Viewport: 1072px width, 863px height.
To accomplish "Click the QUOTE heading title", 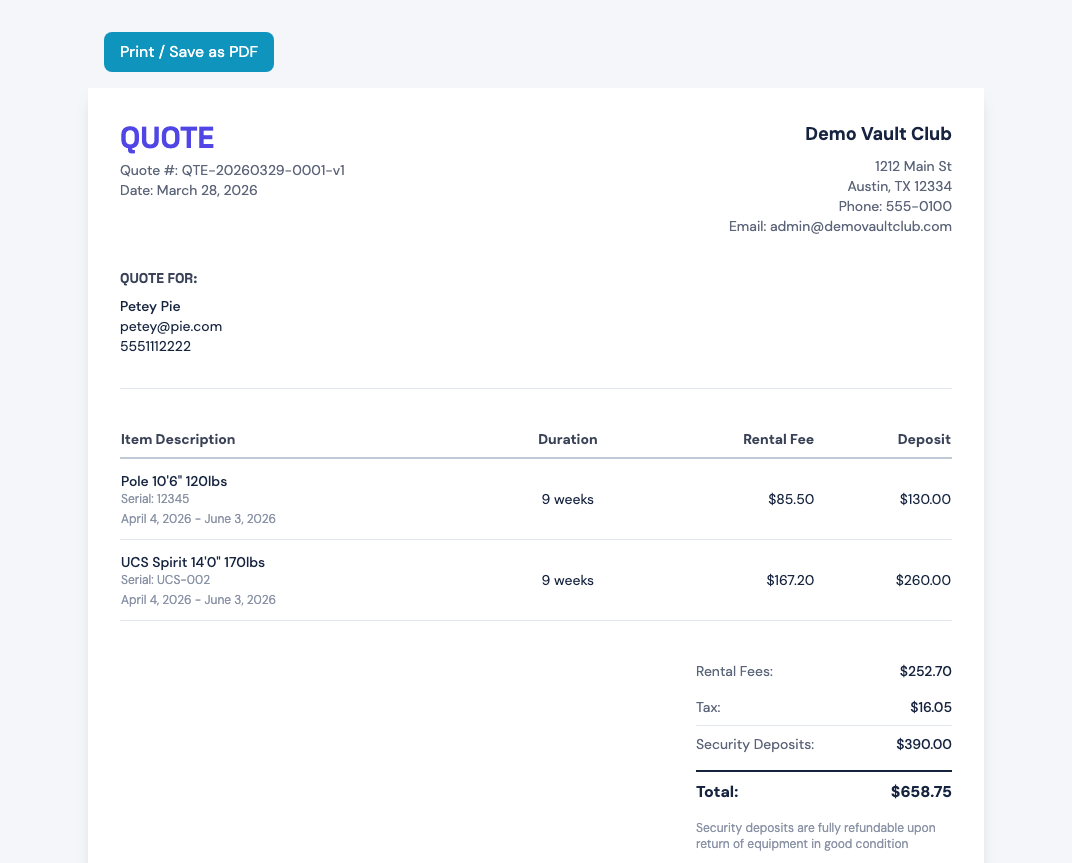I will point(167,137).
